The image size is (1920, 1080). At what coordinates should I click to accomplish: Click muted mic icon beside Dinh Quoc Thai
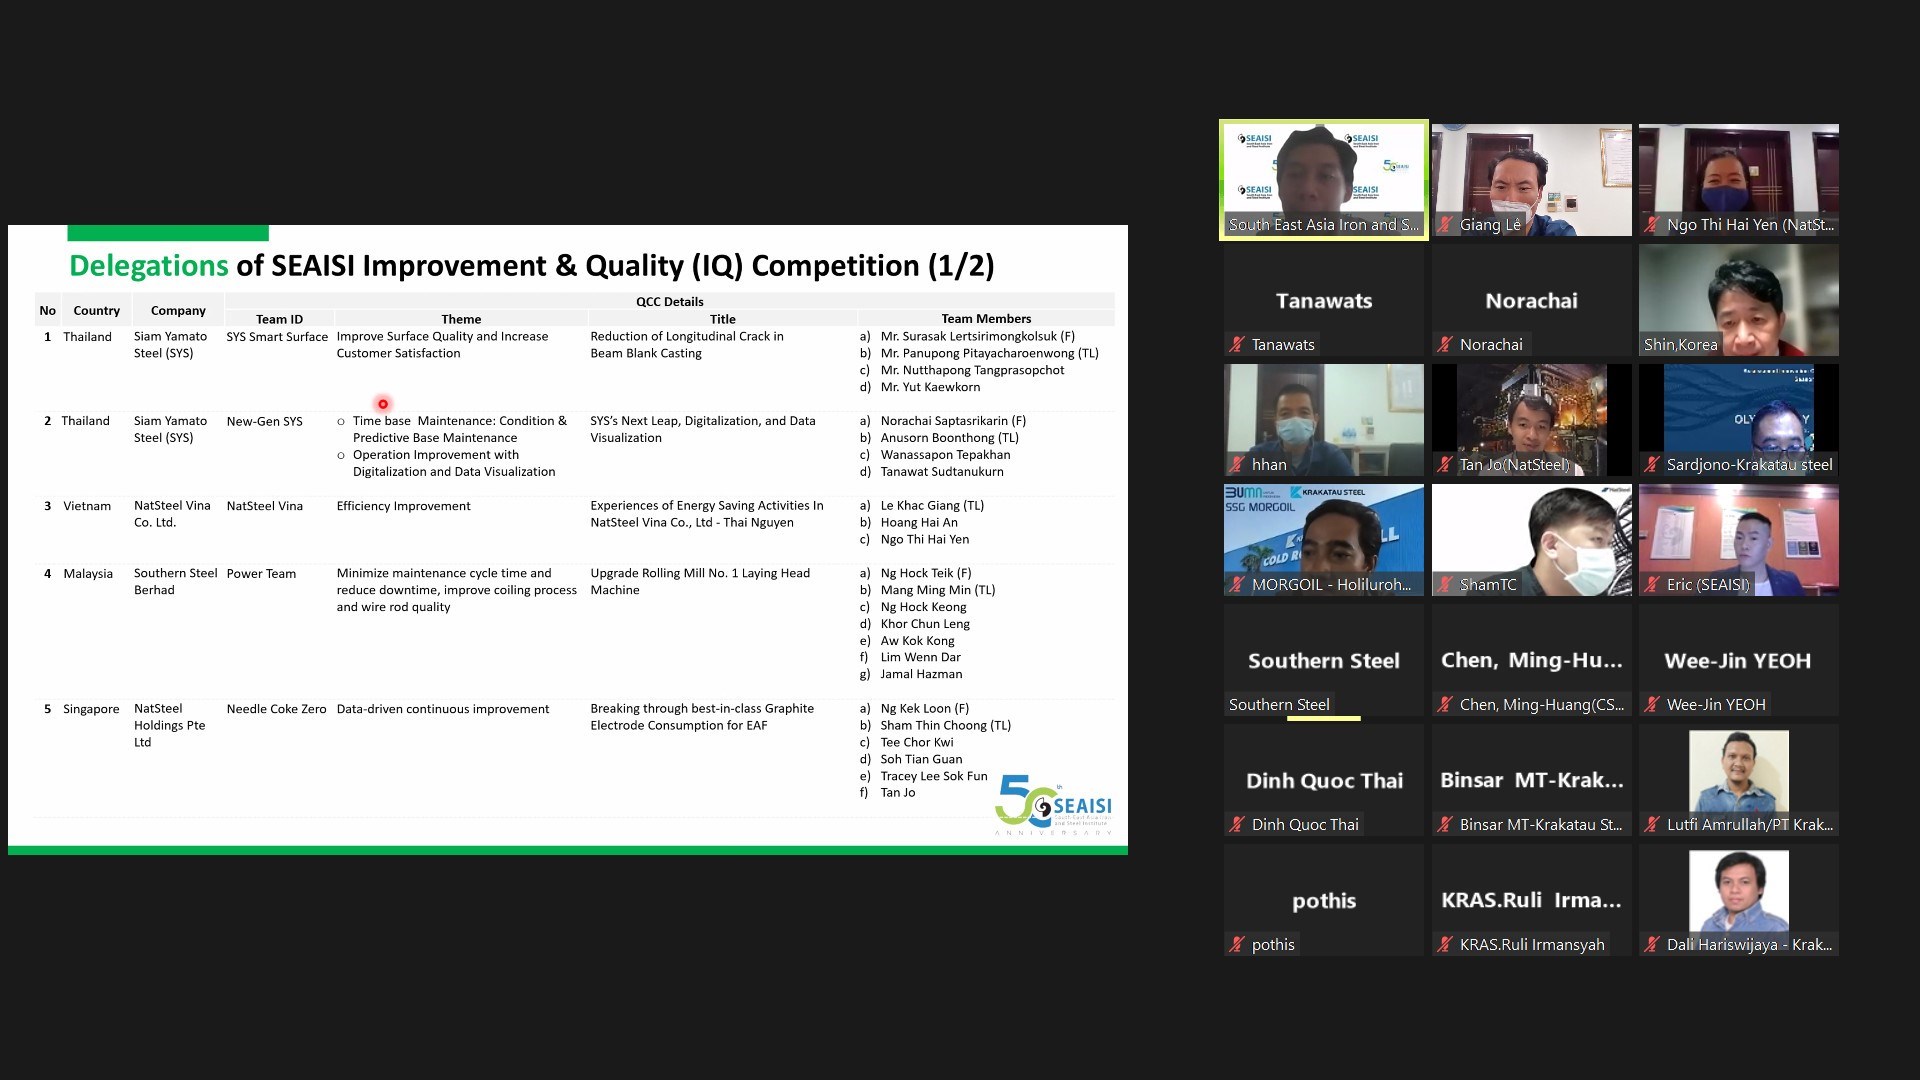pyautogui.click(x=1237, y=825)
